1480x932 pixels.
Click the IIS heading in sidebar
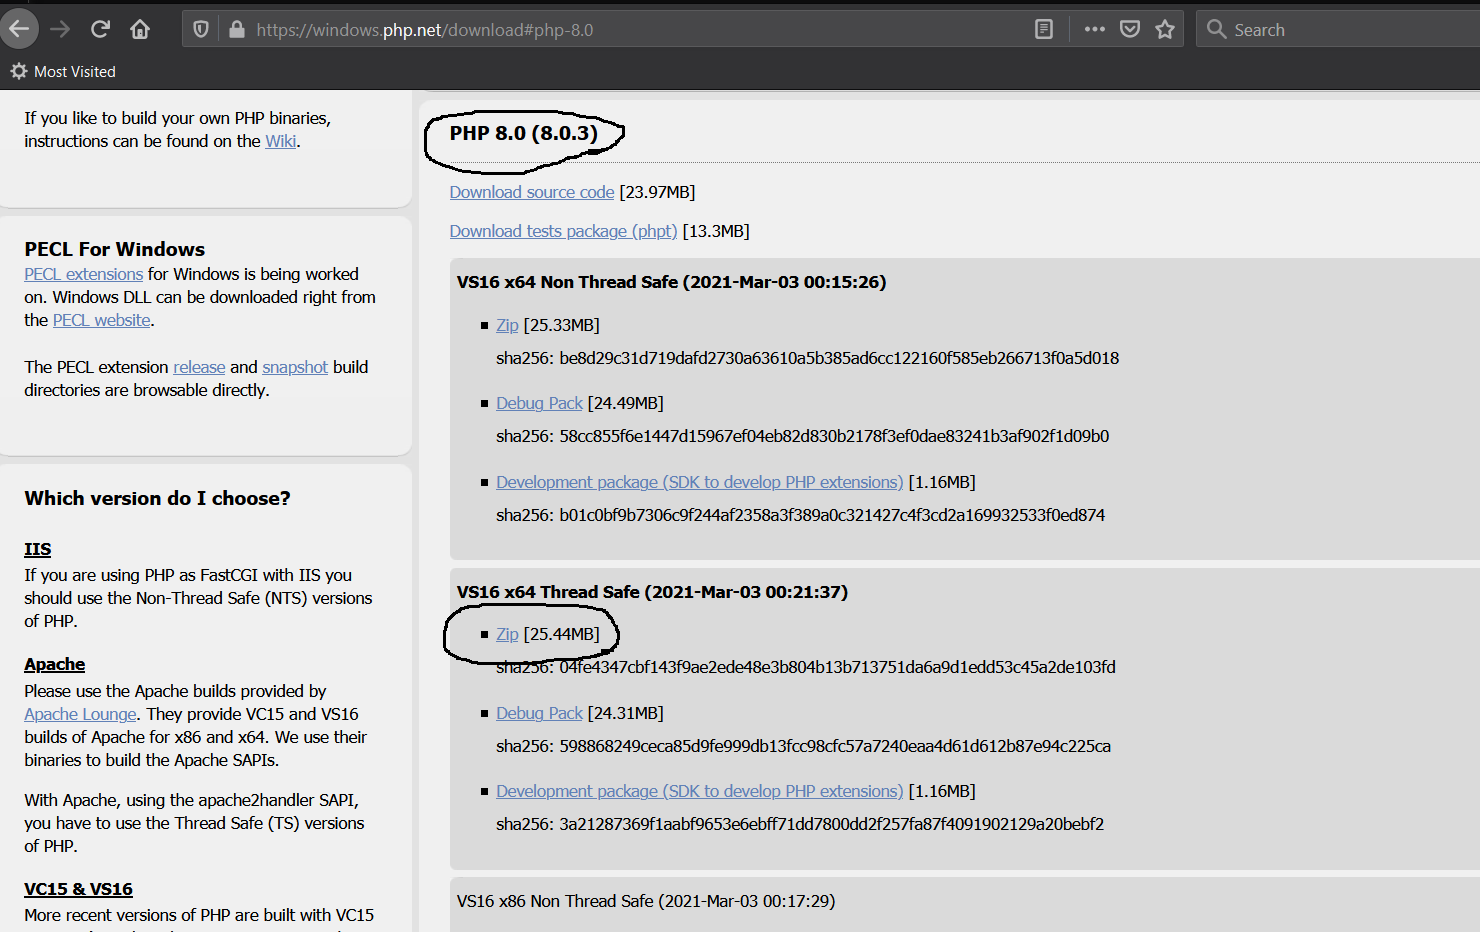point(37,549)
